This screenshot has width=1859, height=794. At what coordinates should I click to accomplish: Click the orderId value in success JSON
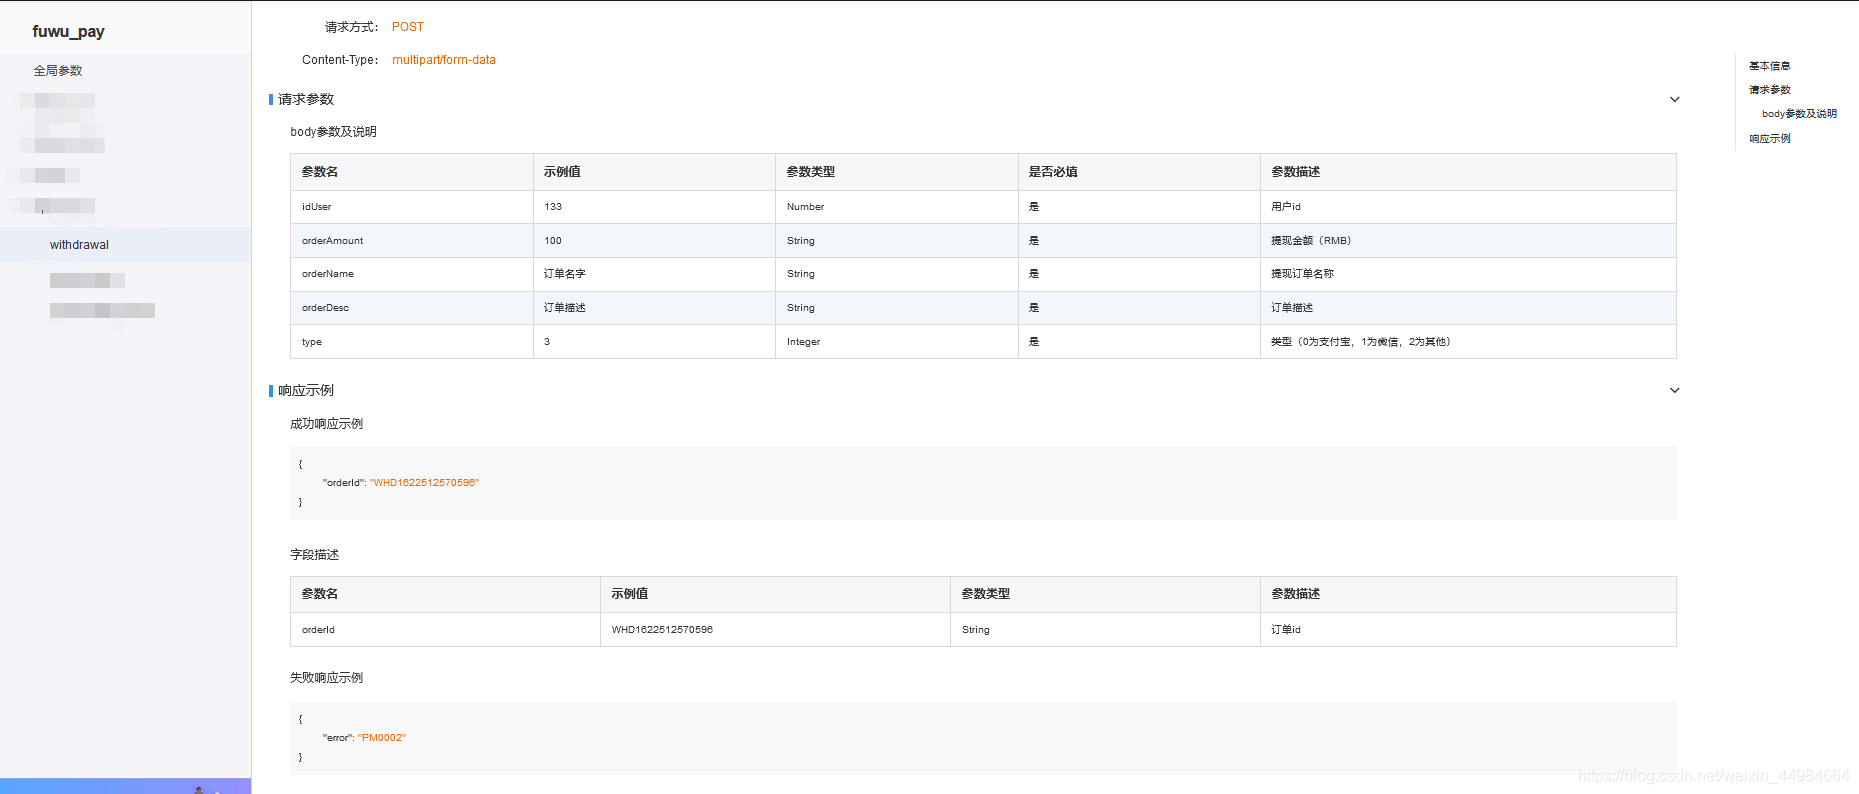pyautogui.click(x=424, y=483)
